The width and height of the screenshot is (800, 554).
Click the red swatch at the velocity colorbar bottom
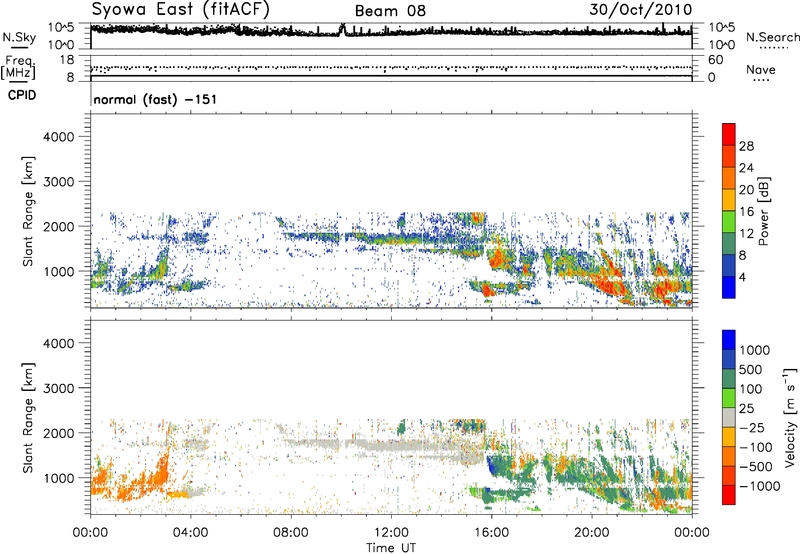pos(729,495)
